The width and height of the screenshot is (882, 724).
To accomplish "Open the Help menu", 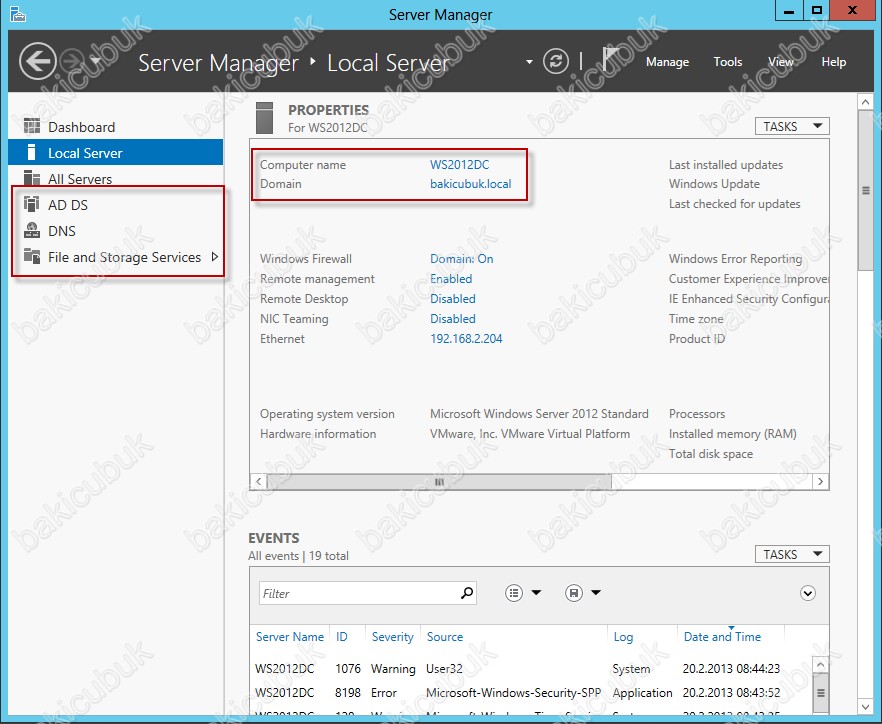I will (834, 62).
